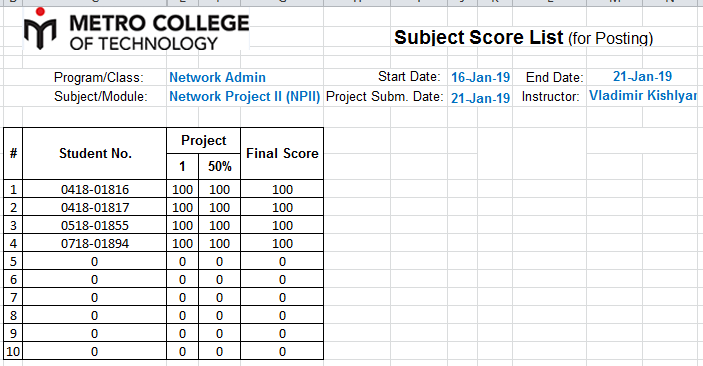
Task: Select Final Score for student 0418-01817
Action: tap(282, 207)
